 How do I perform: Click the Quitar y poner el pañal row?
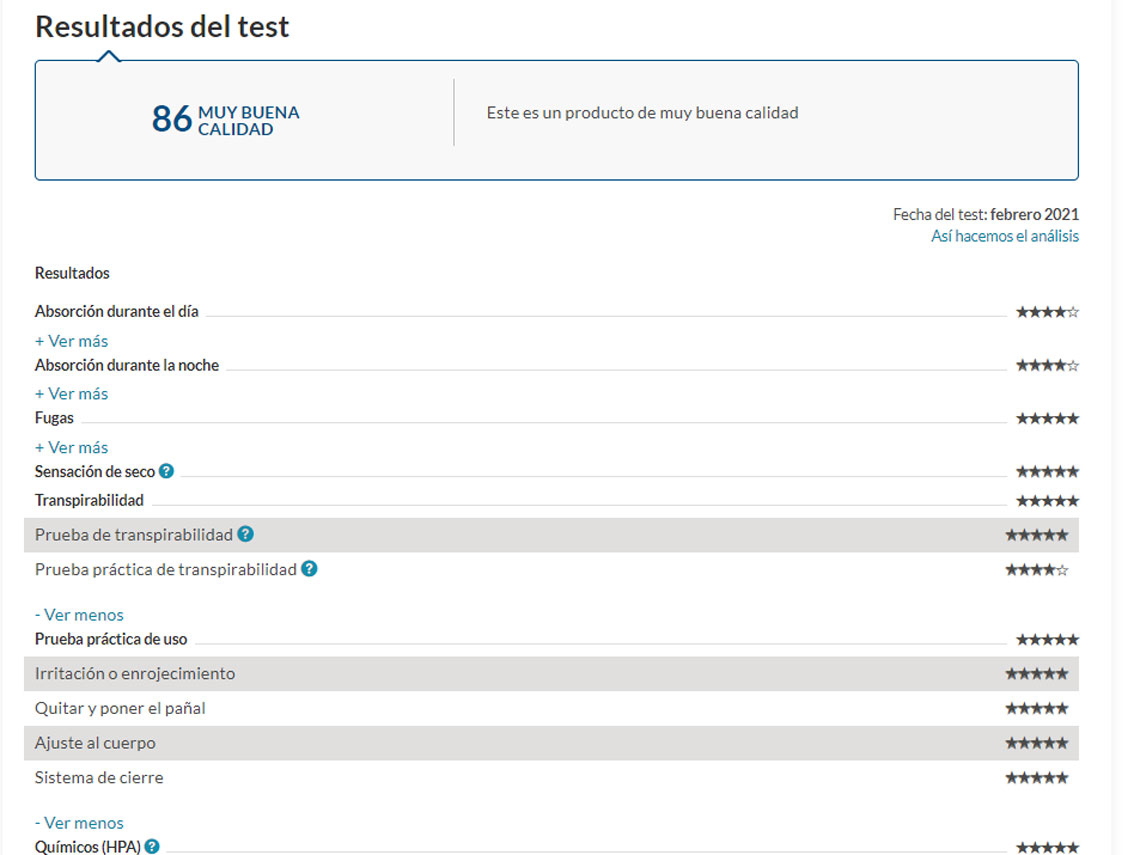click(x=120, y=709)
